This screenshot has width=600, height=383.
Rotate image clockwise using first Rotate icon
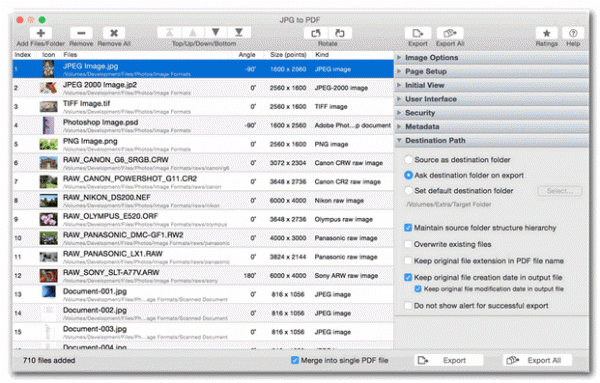point(316,33)
